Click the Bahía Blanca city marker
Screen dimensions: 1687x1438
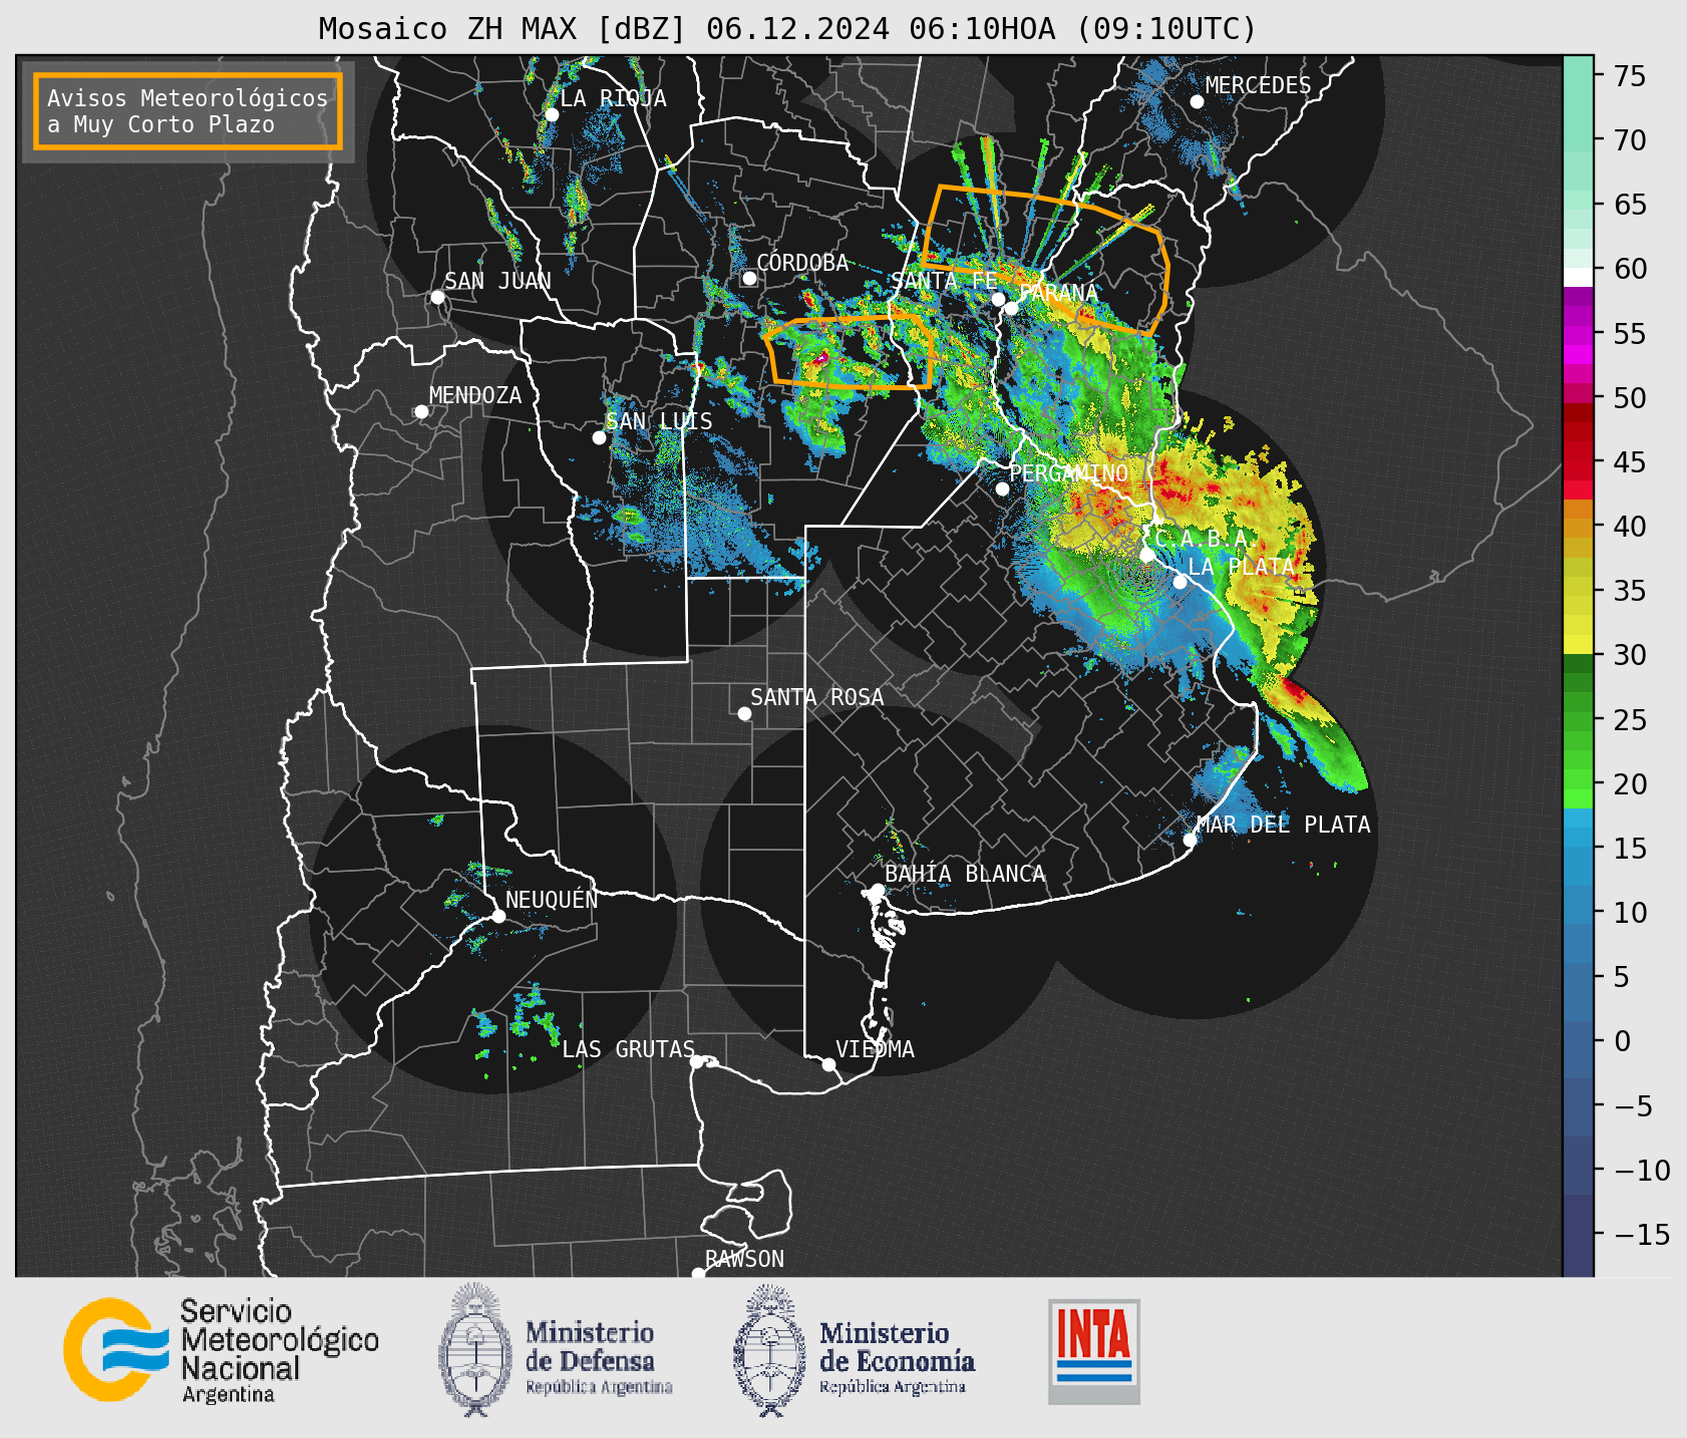pos(877,890)
